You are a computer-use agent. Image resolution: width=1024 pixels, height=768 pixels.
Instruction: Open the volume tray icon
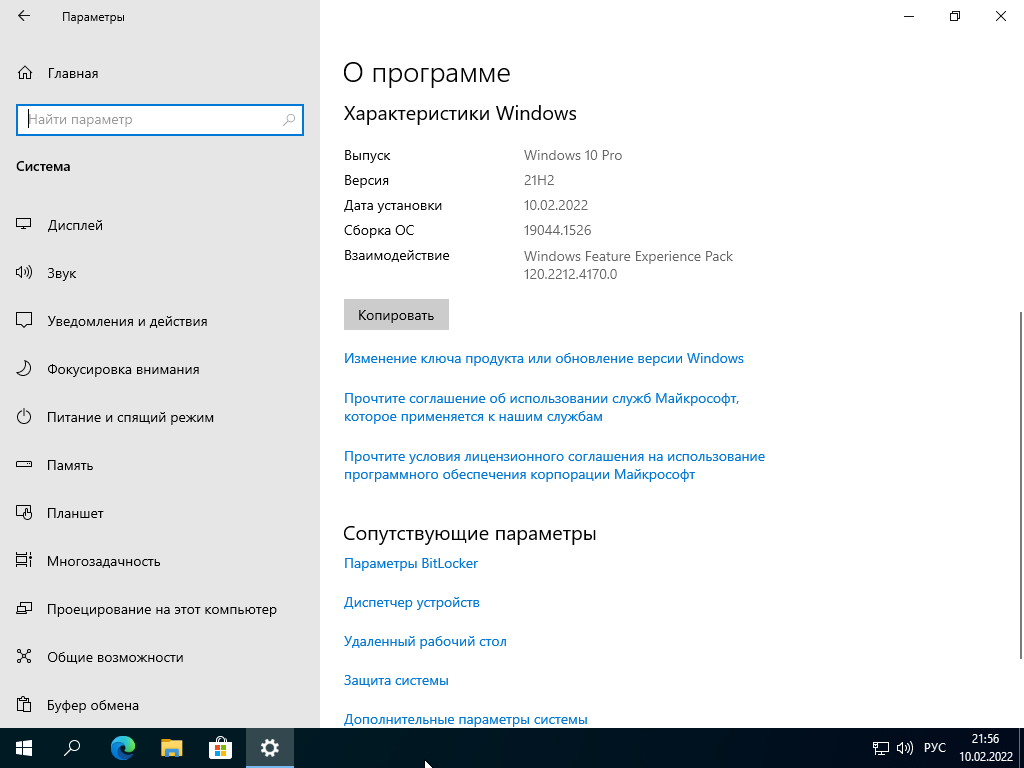[x=904, y=748]
